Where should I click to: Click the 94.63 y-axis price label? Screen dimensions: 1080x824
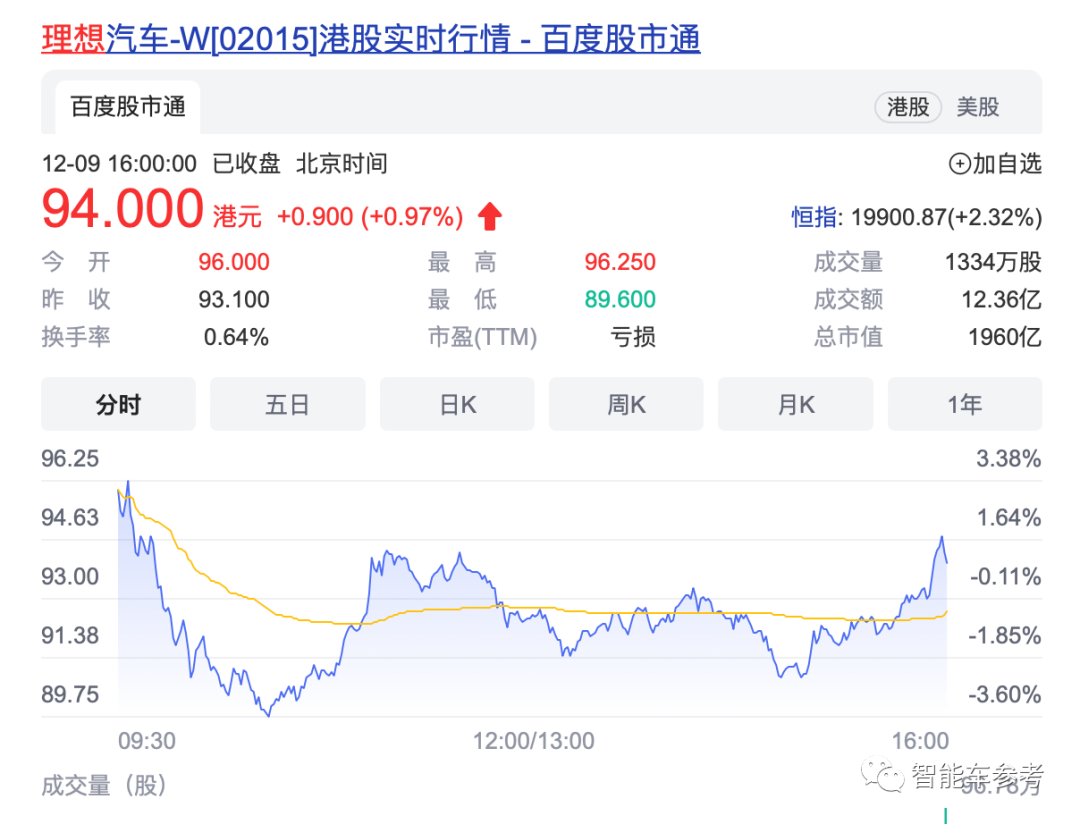[70, 517]
